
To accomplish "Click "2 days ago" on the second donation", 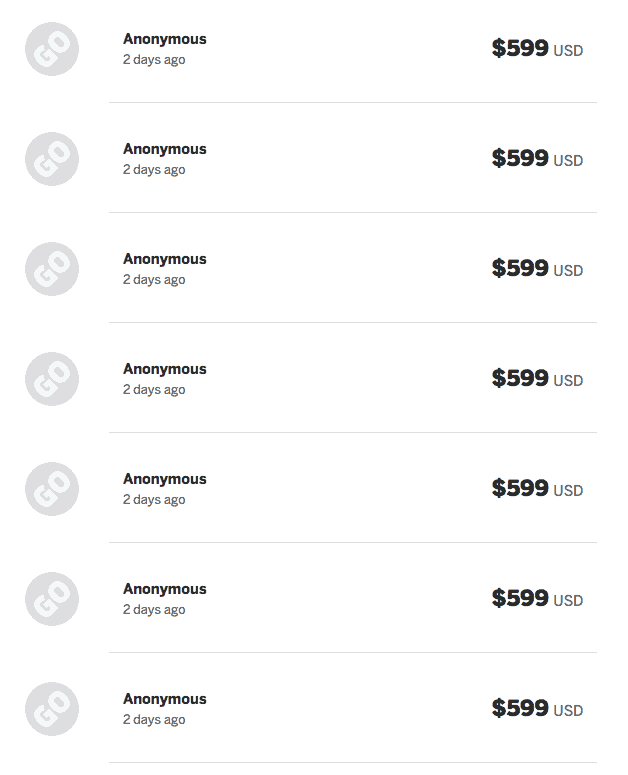I will pyautogui.click(x=154, y=170).
